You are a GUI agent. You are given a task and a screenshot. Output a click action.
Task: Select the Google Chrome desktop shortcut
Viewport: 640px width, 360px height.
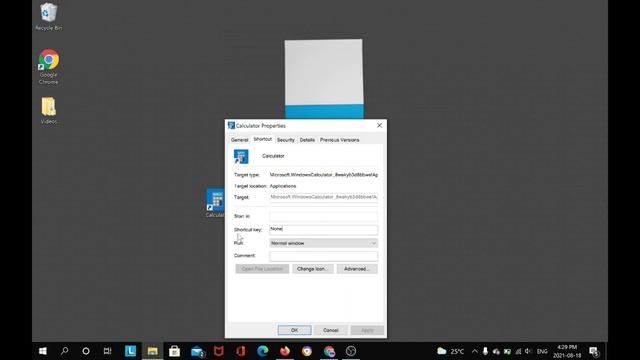tap(49, 67)
